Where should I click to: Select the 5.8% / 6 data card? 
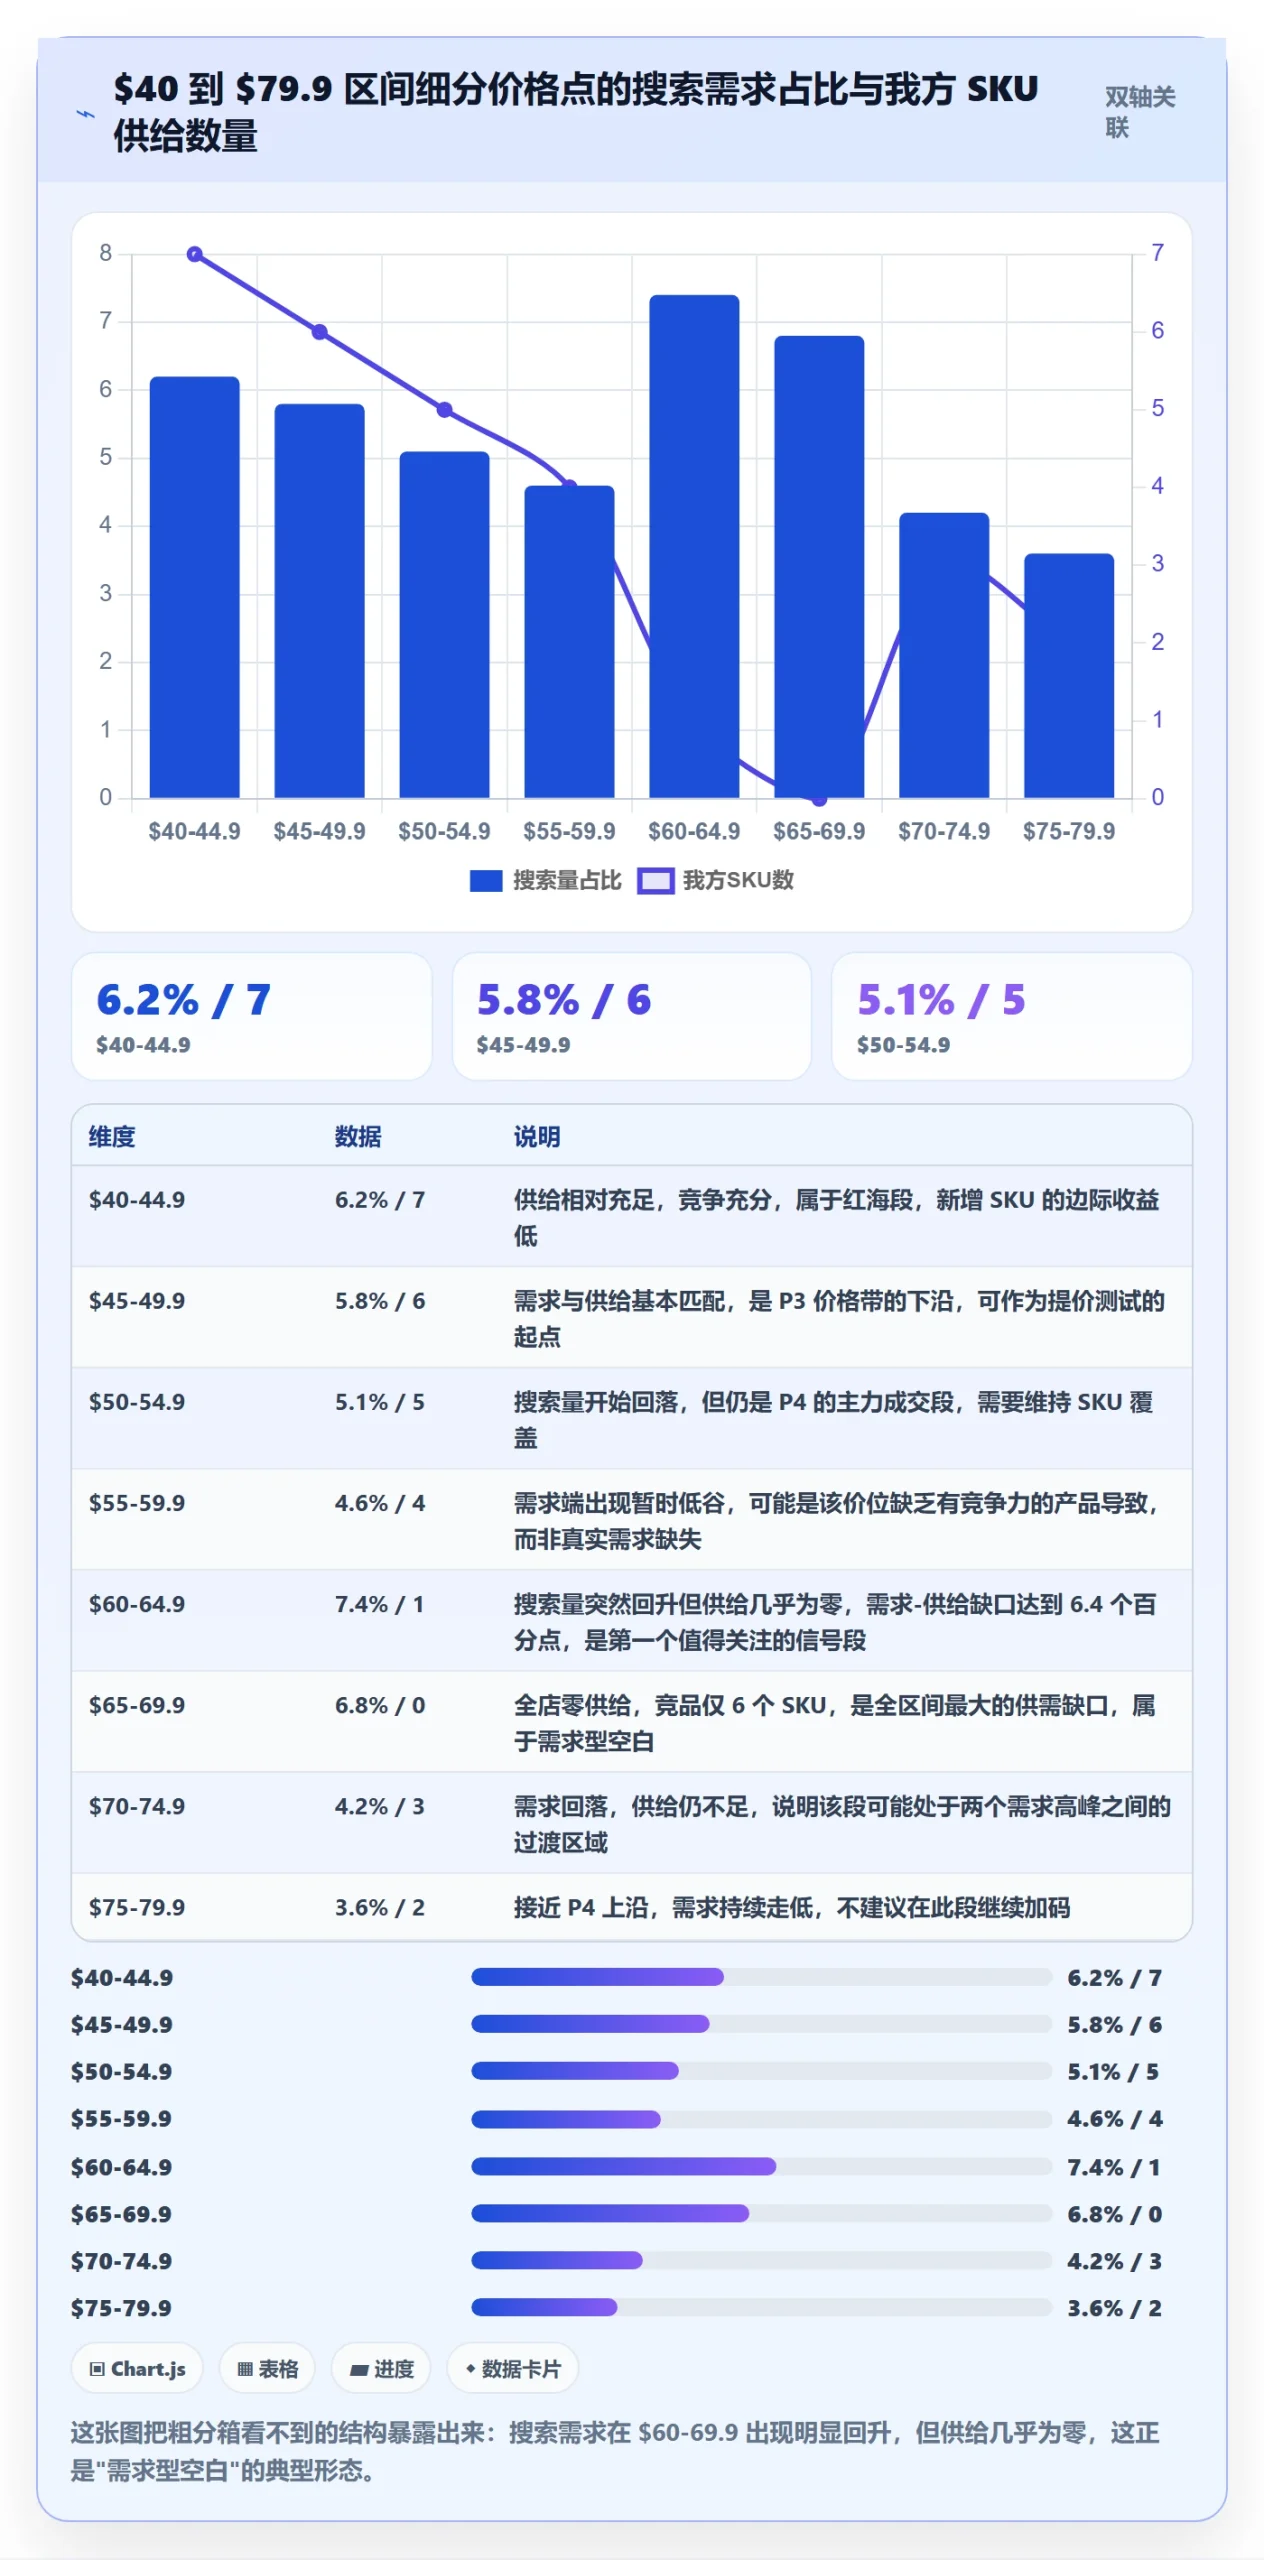point(632,1016)
